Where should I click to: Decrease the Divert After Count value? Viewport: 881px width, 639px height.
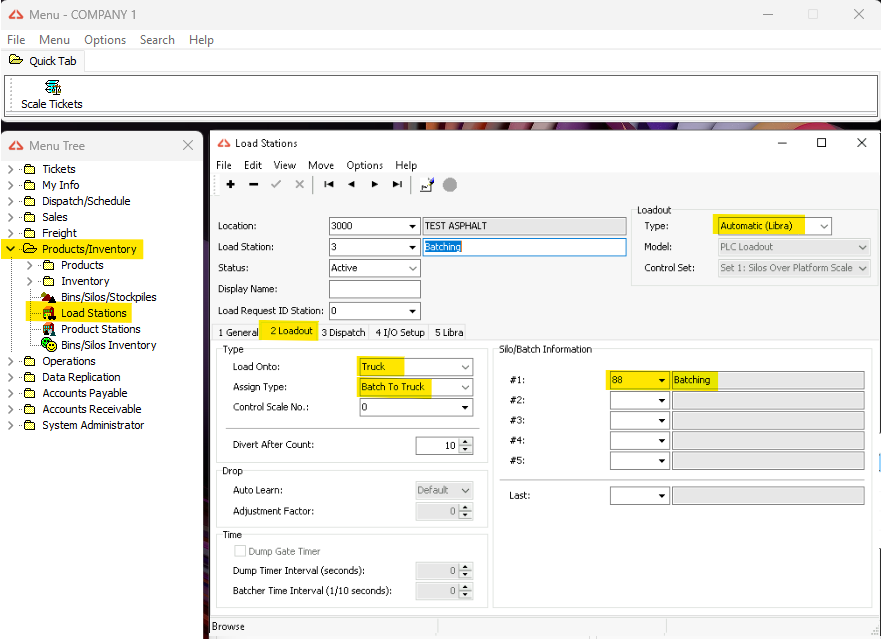(x=466, y=449)
